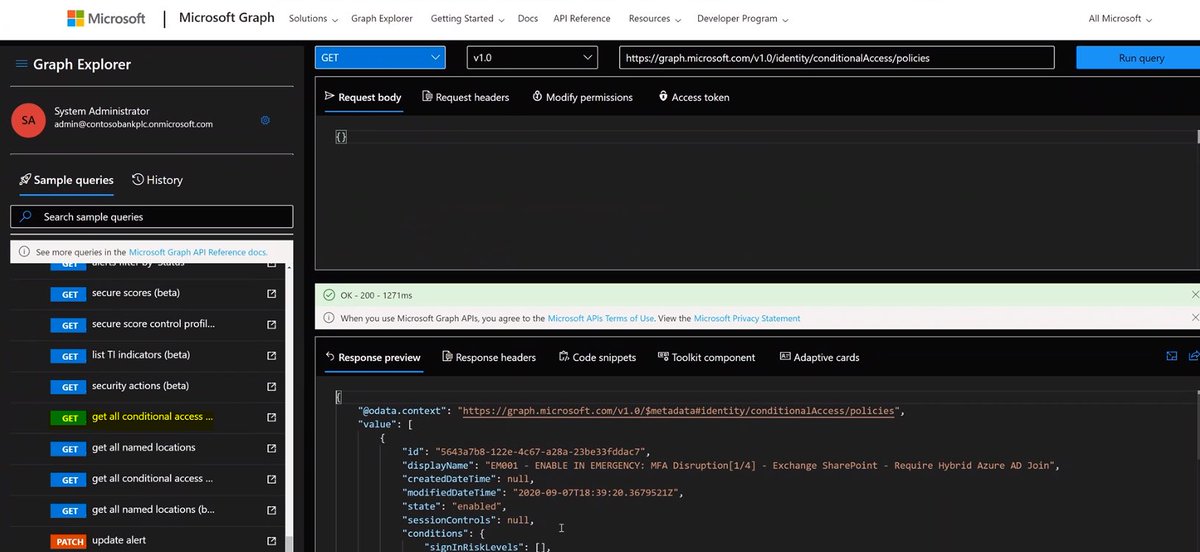Open Microsoft APIs Terms of Use link
1200x552 pixels.
[x=601, y=318]
